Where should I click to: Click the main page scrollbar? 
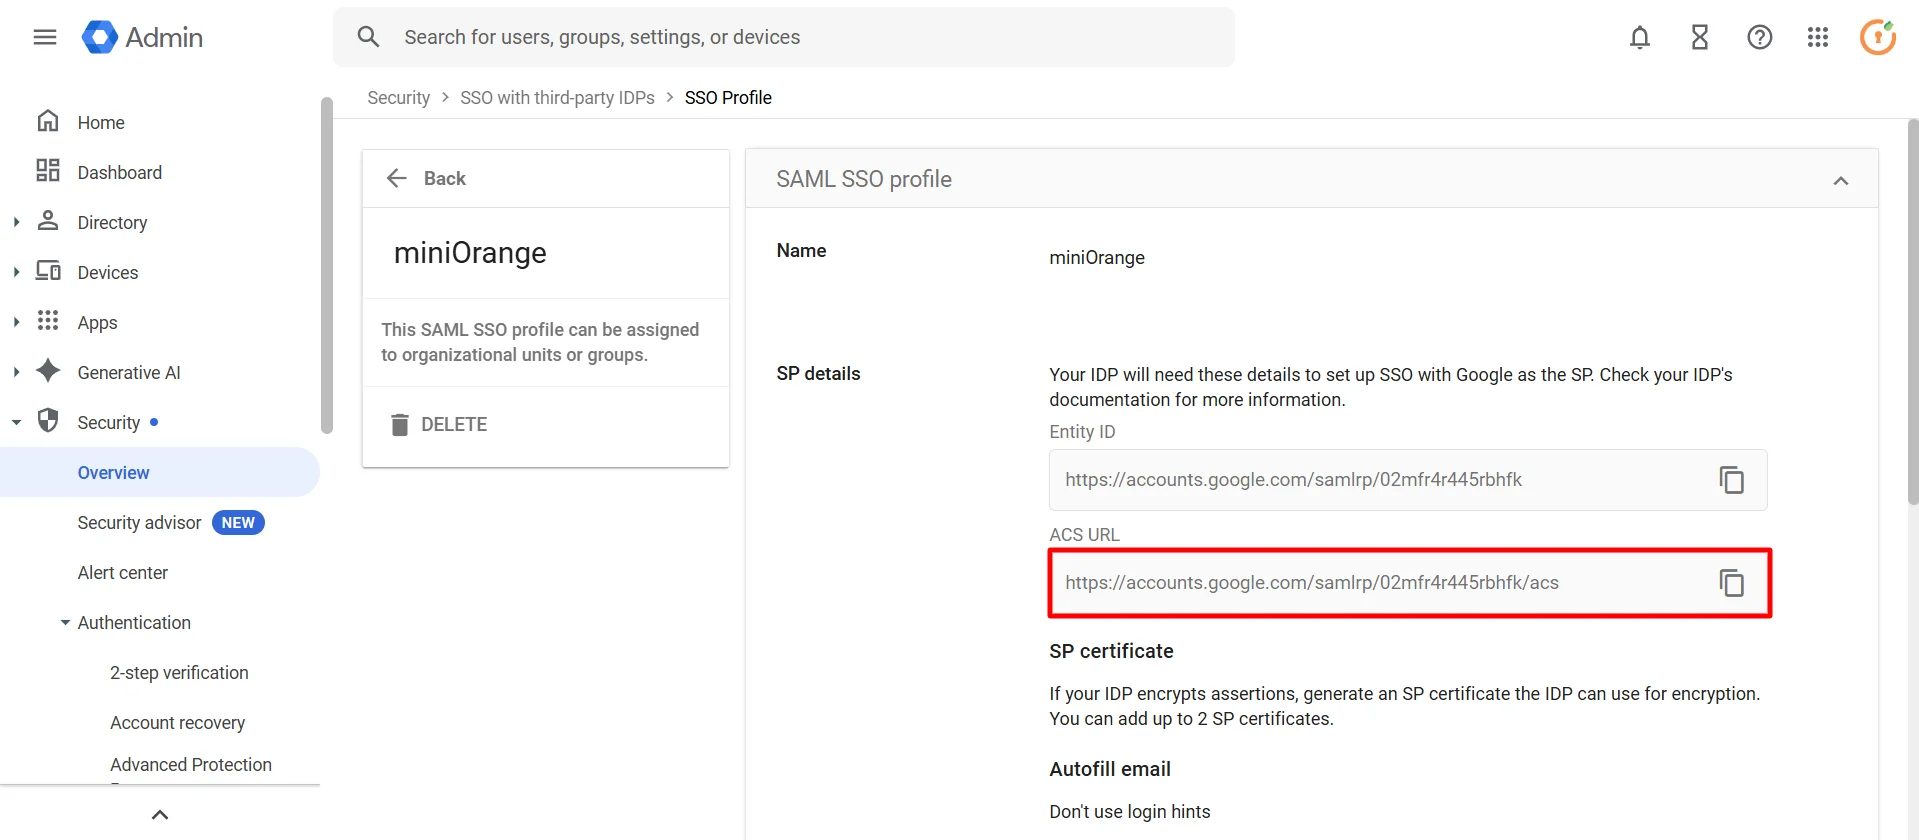(x=1912, y=312)
